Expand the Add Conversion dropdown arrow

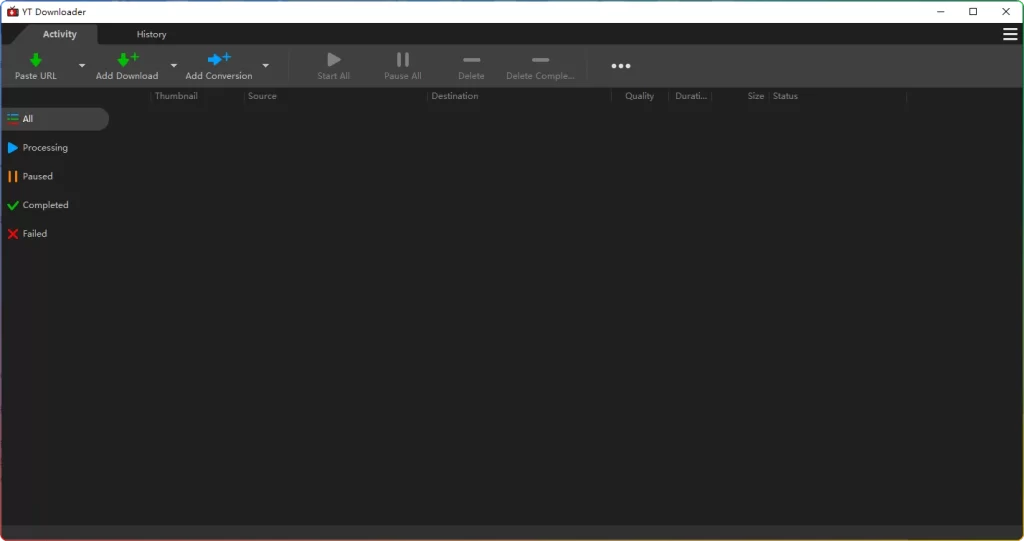coord(265,66)
